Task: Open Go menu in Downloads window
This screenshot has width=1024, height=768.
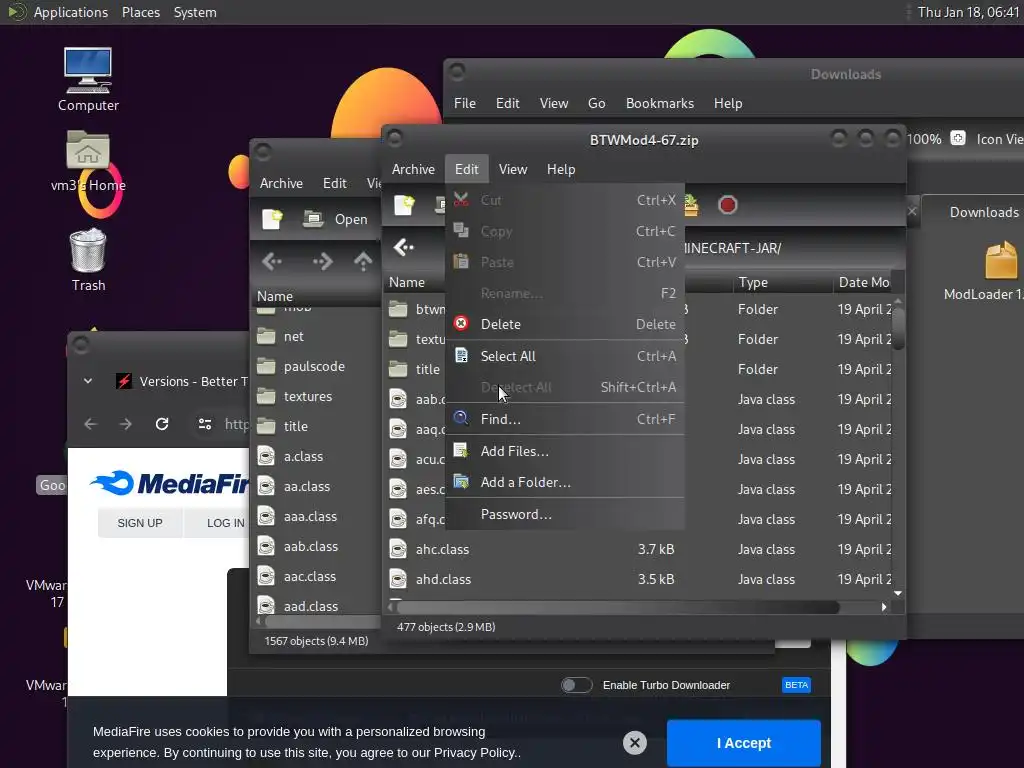Action: coord(596,103)
